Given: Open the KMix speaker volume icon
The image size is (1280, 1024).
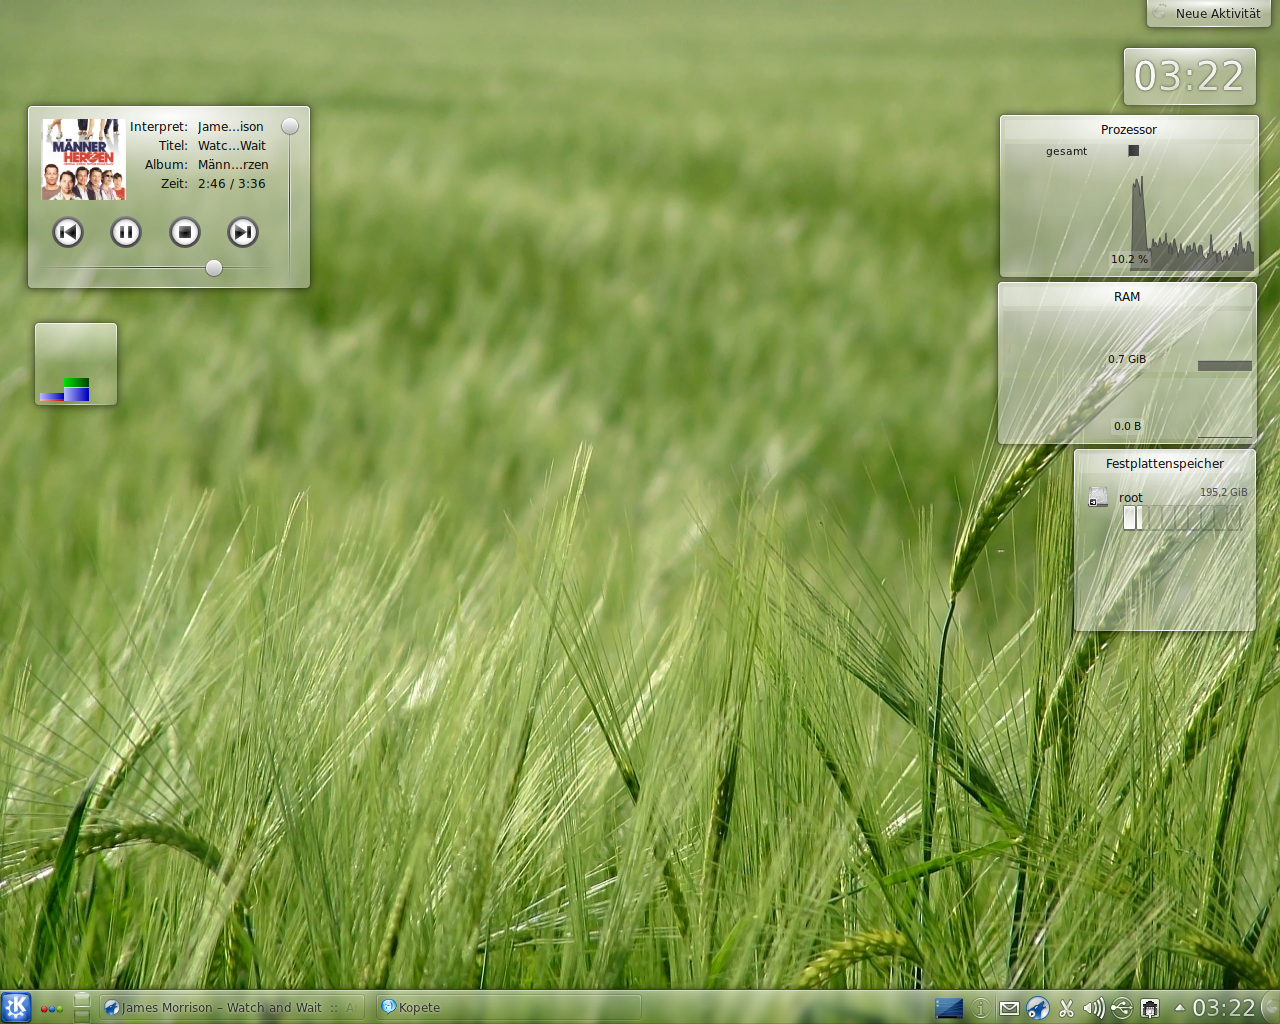Looking at the screenshot, I should pyautogui.click(x=1093, y=1008).
